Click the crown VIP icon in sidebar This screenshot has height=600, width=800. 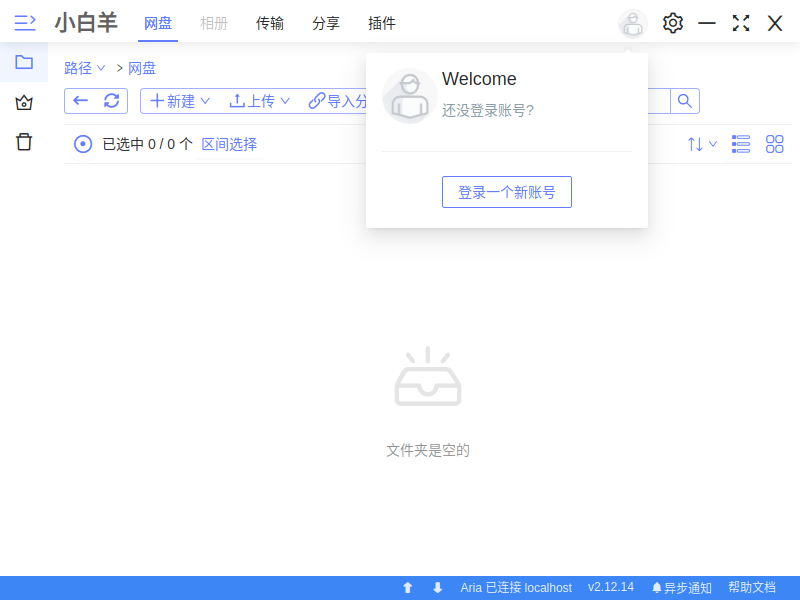23,102
